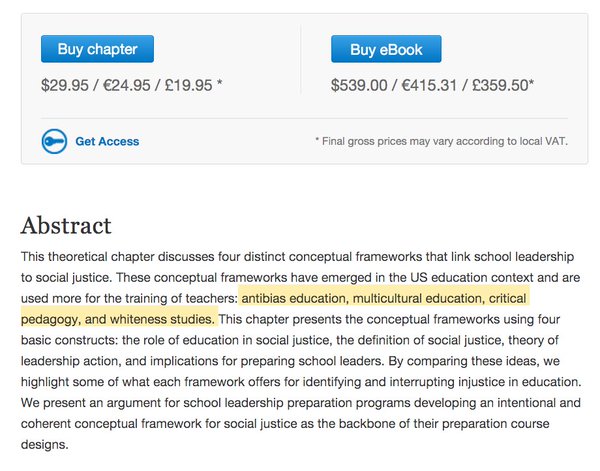Image resolution: width=600 pixels, height=471 pixels.
Task: Click the highlighted phrase 'whiteness studies'
Action: click(163, 319)
